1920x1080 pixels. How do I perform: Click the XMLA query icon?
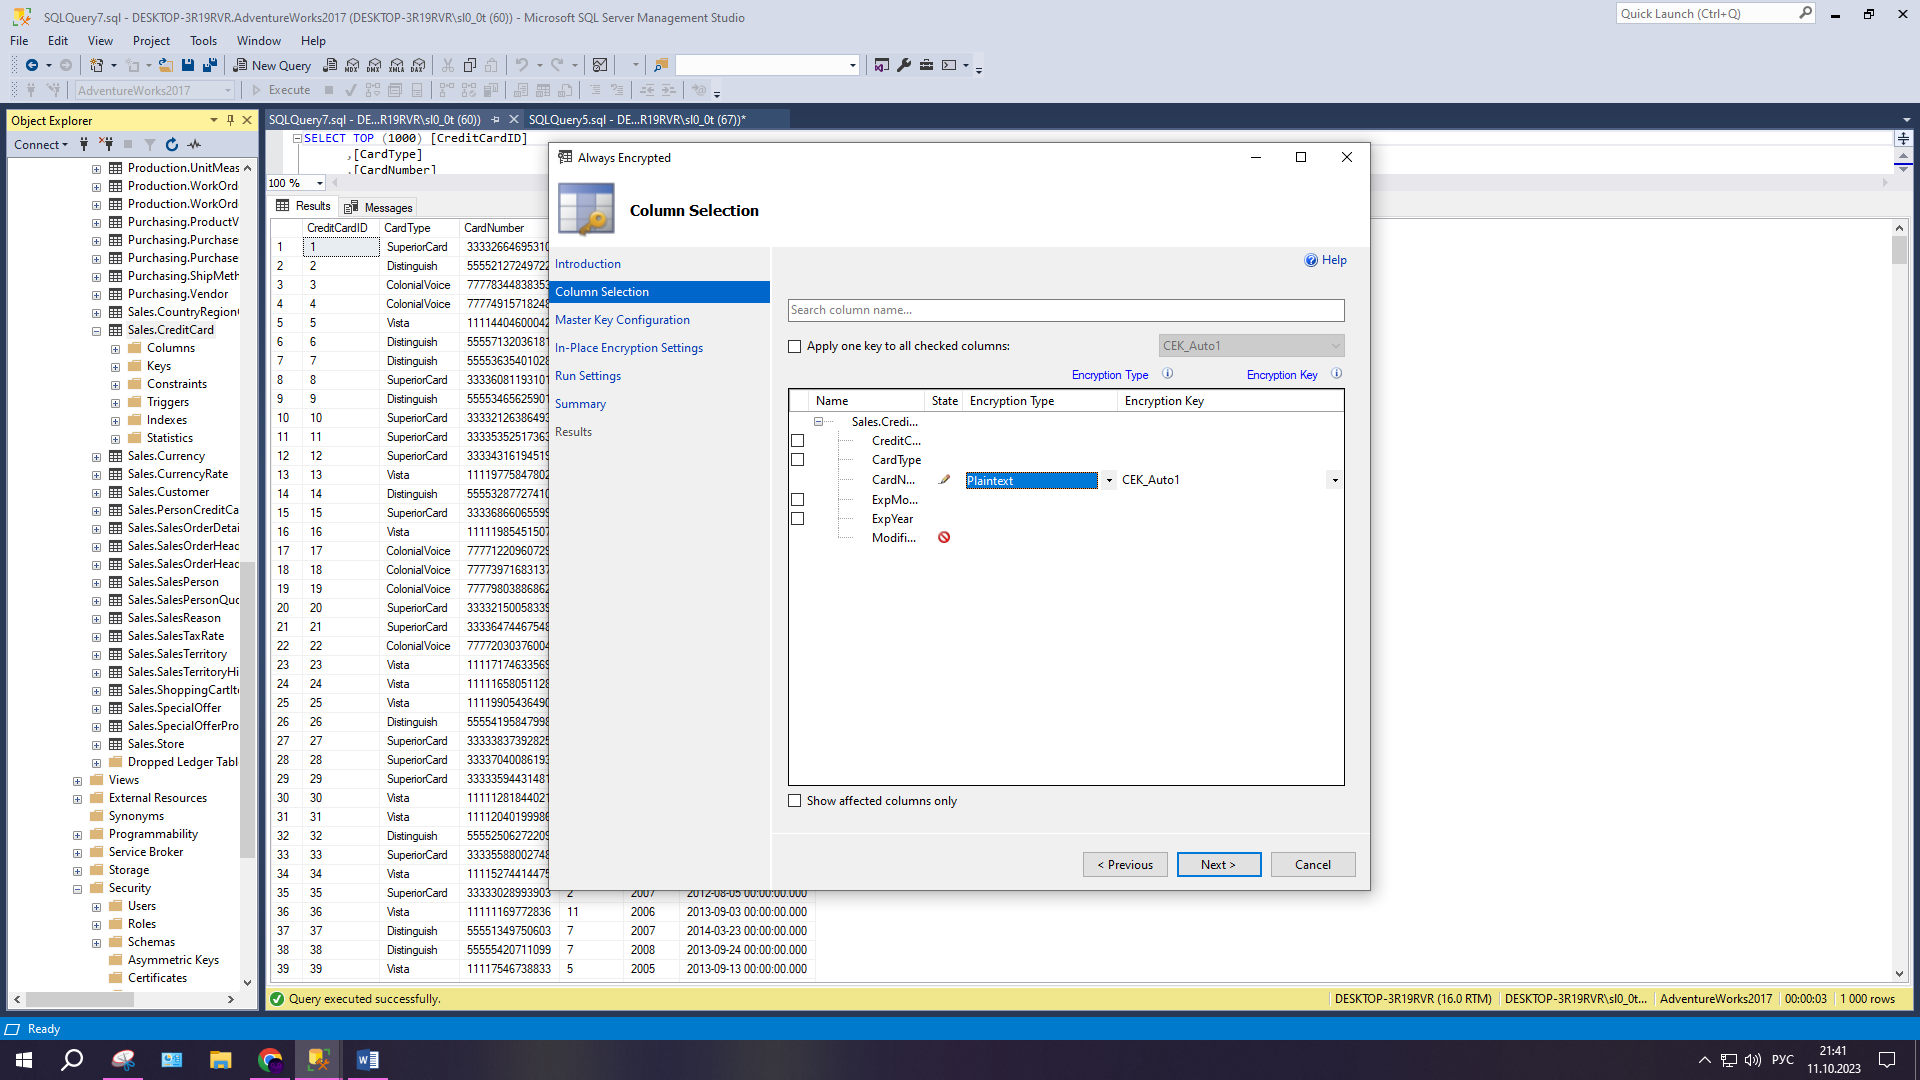coord(396,65)
